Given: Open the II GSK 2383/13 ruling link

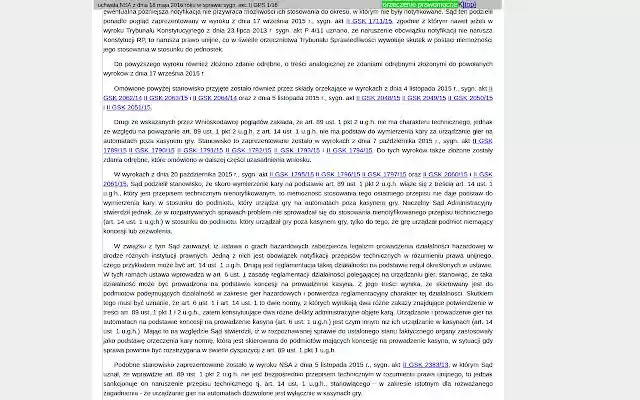Looking at the screenshot, I should [425, 364].
